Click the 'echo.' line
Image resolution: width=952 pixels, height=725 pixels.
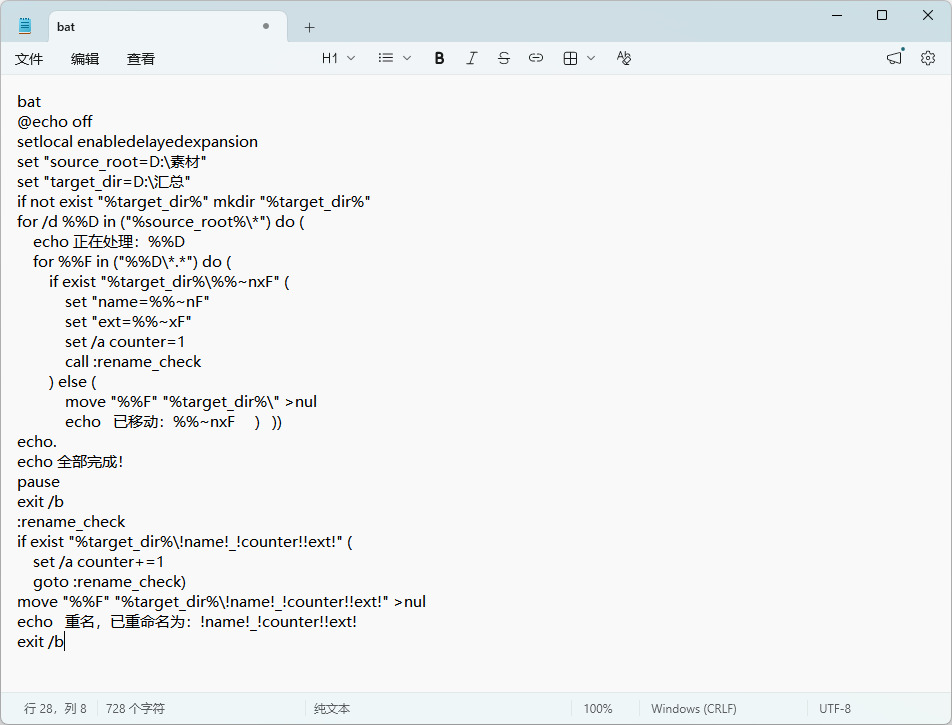pos(37,442)
